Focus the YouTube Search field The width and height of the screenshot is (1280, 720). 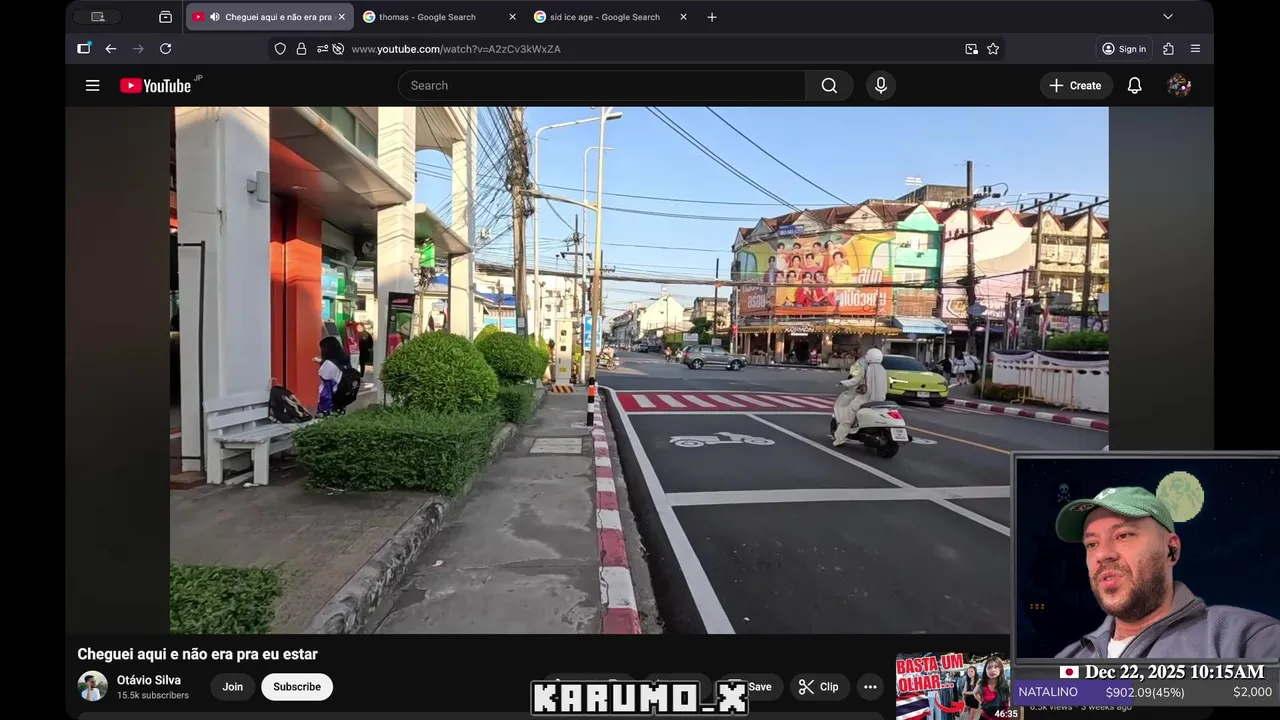(x=602, y=85)
